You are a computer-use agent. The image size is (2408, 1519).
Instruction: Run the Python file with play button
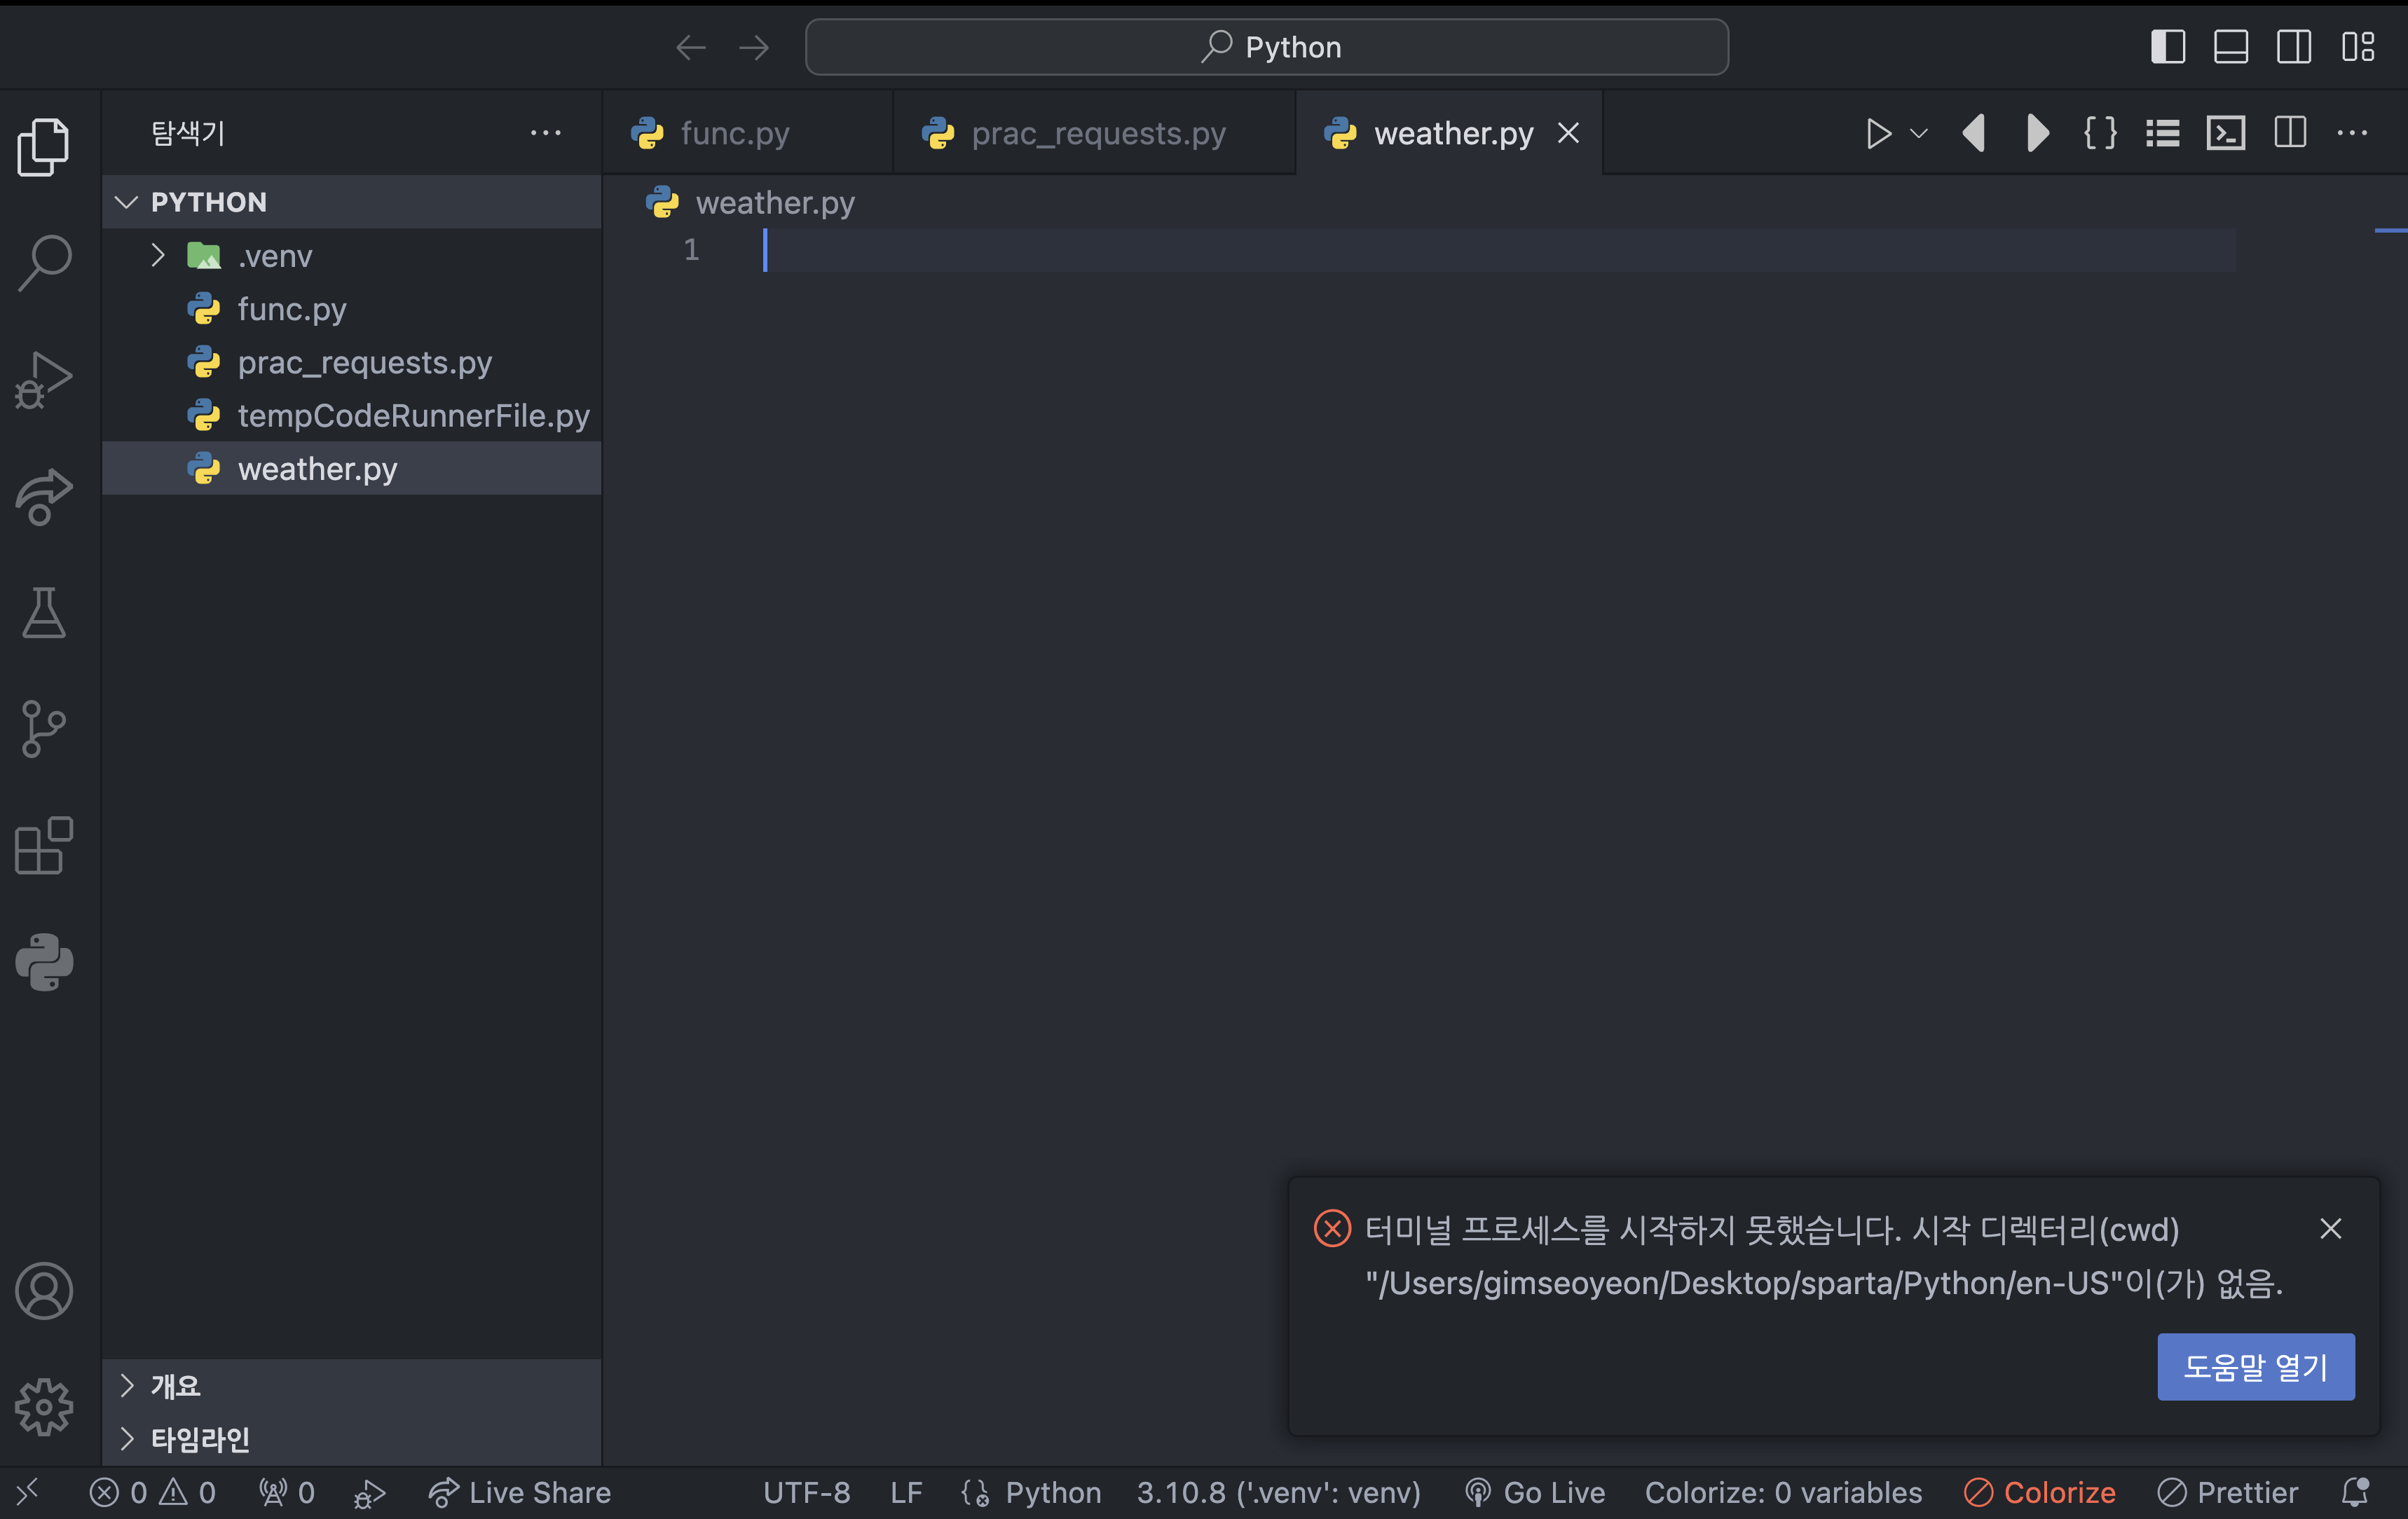coord(1878,133)
